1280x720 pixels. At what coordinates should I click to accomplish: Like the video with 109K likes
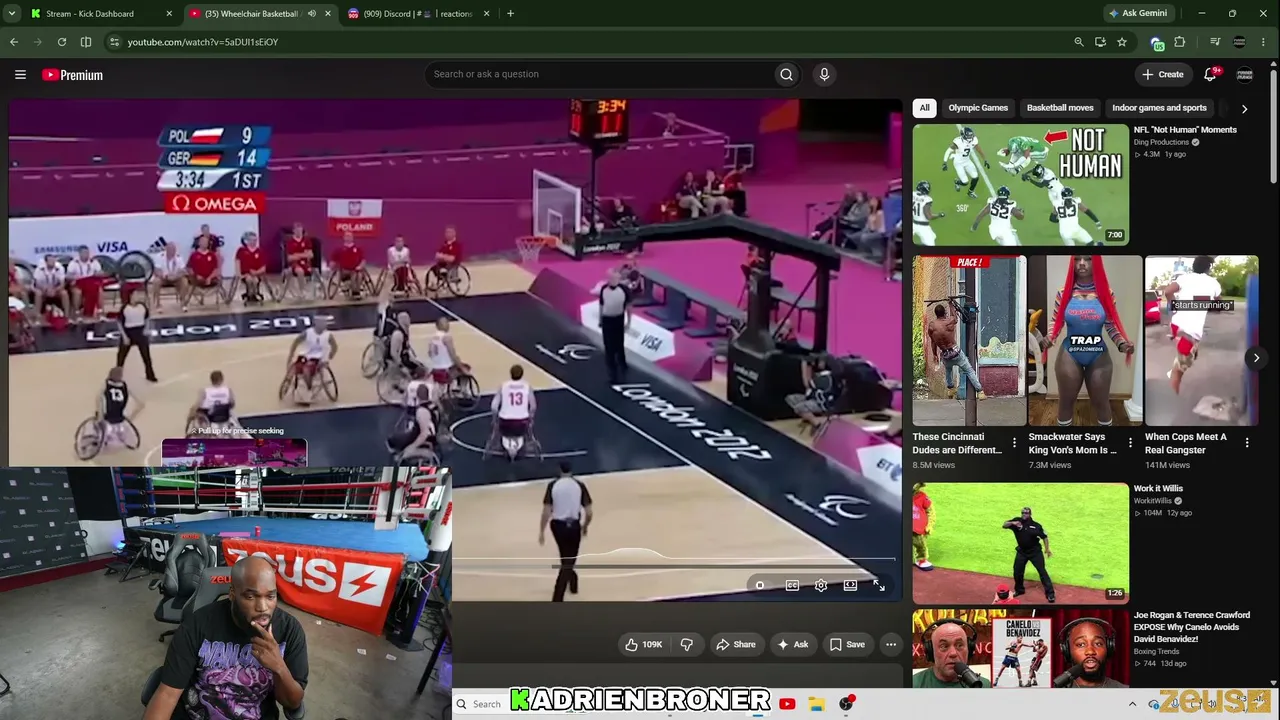coord(644,644)
